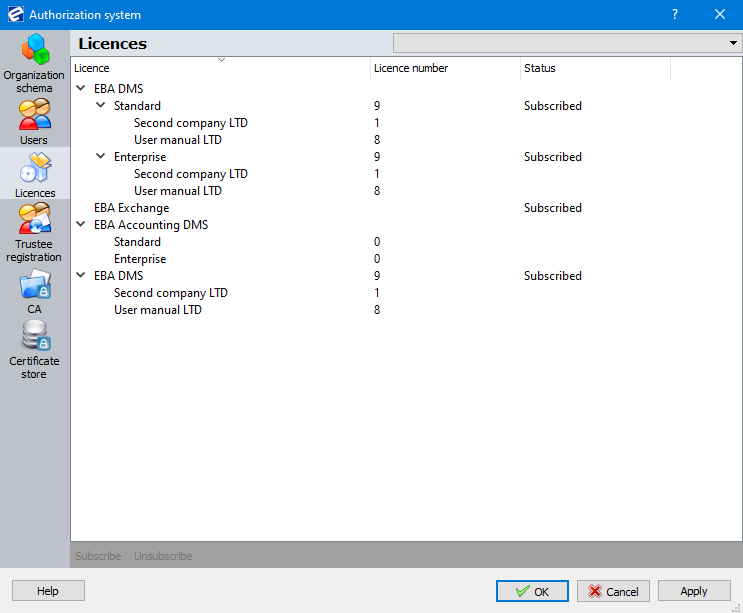
Task: Collapse the Enterprise node under EBA DMS
Action: [100, 156]
